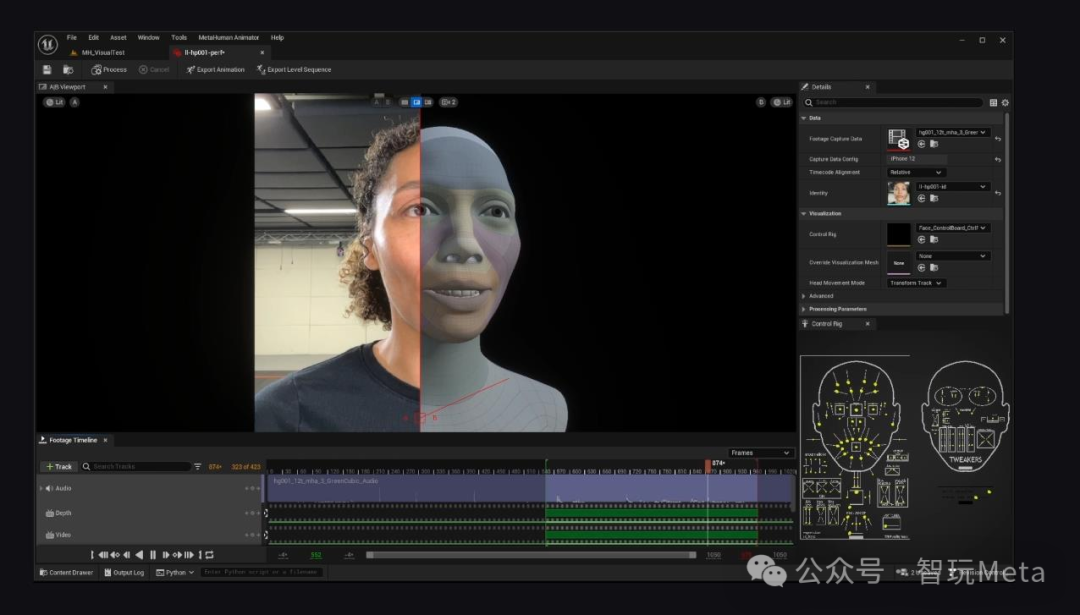Reset Capture Data Config to default
The height and width of the screenshot is (615, 1080).
point(998,160)
